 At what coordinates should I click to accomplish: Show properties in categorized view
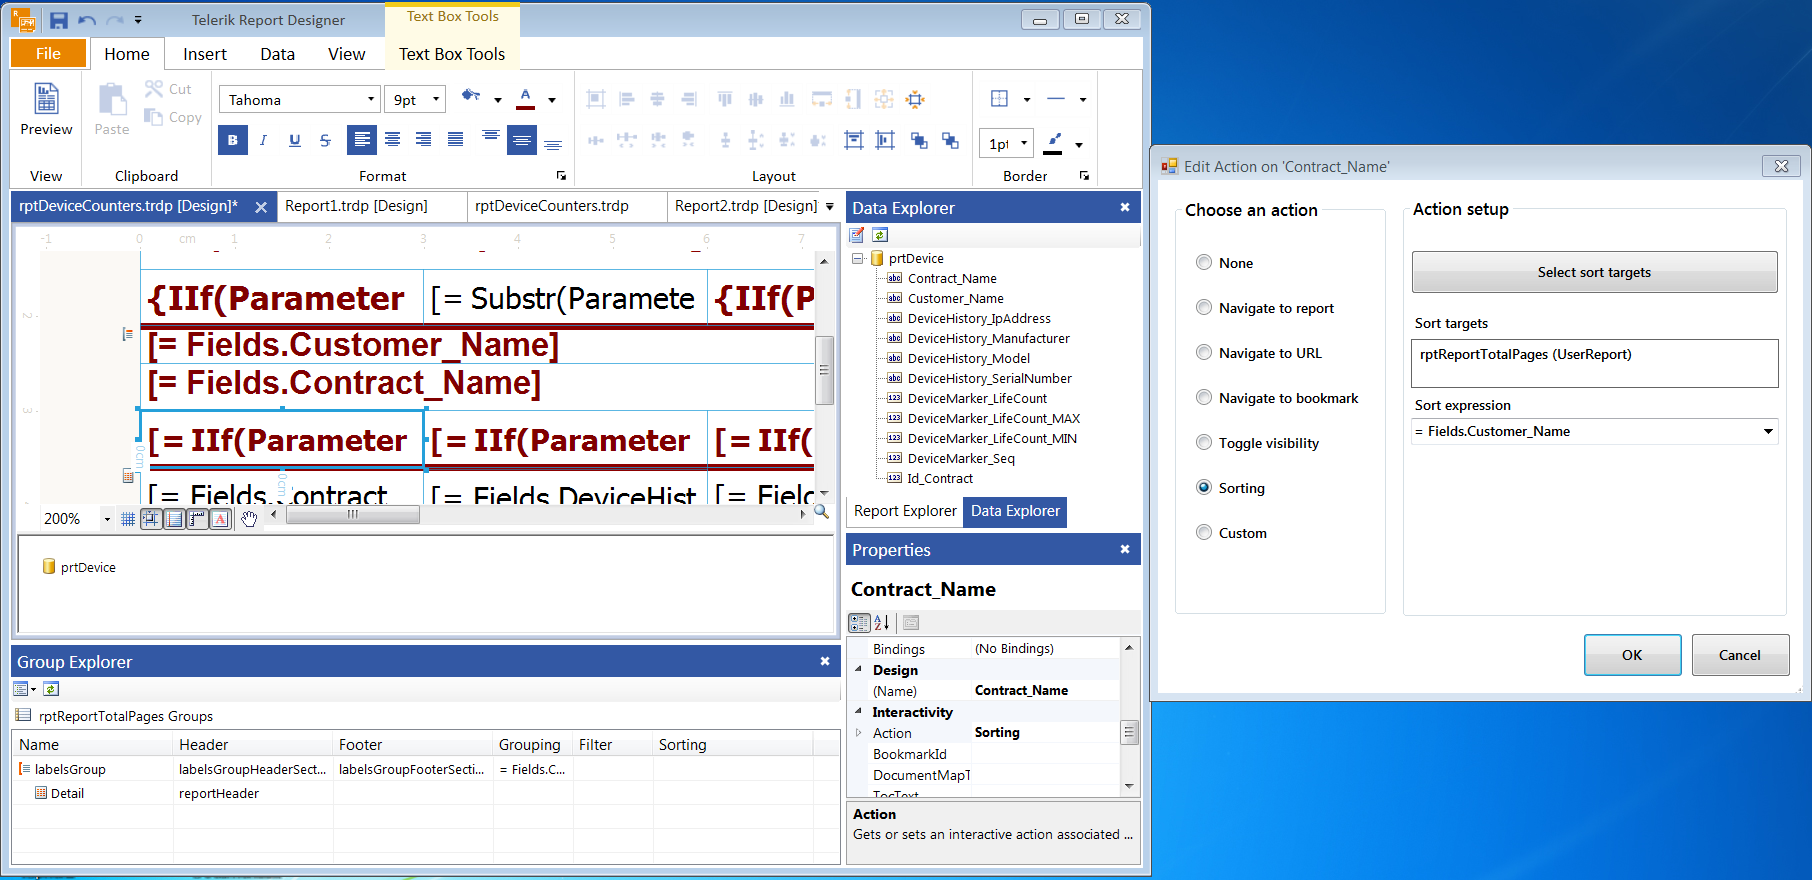coord(859,623)
